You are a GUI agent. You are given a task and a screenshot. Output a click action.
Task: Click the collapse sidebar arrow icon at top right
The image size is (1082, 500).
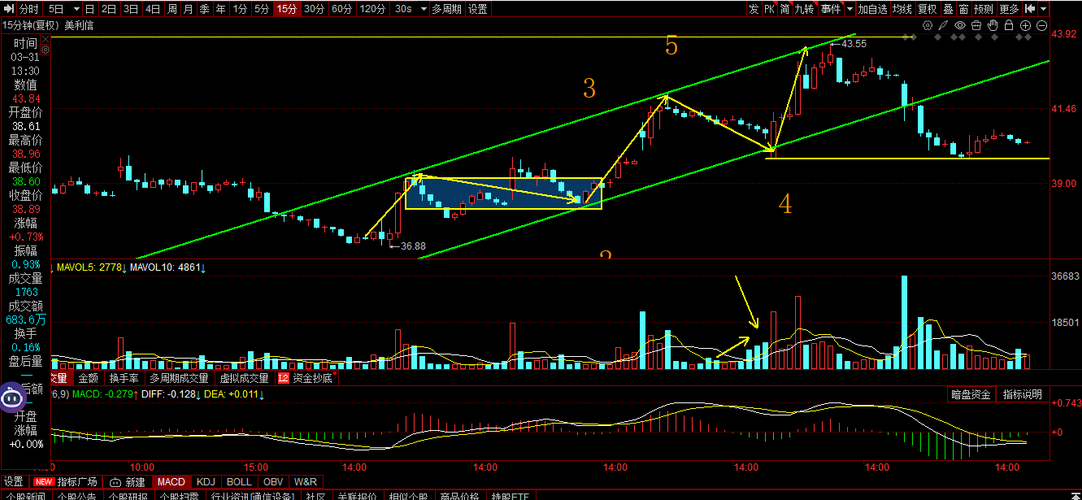[1030, 9]
